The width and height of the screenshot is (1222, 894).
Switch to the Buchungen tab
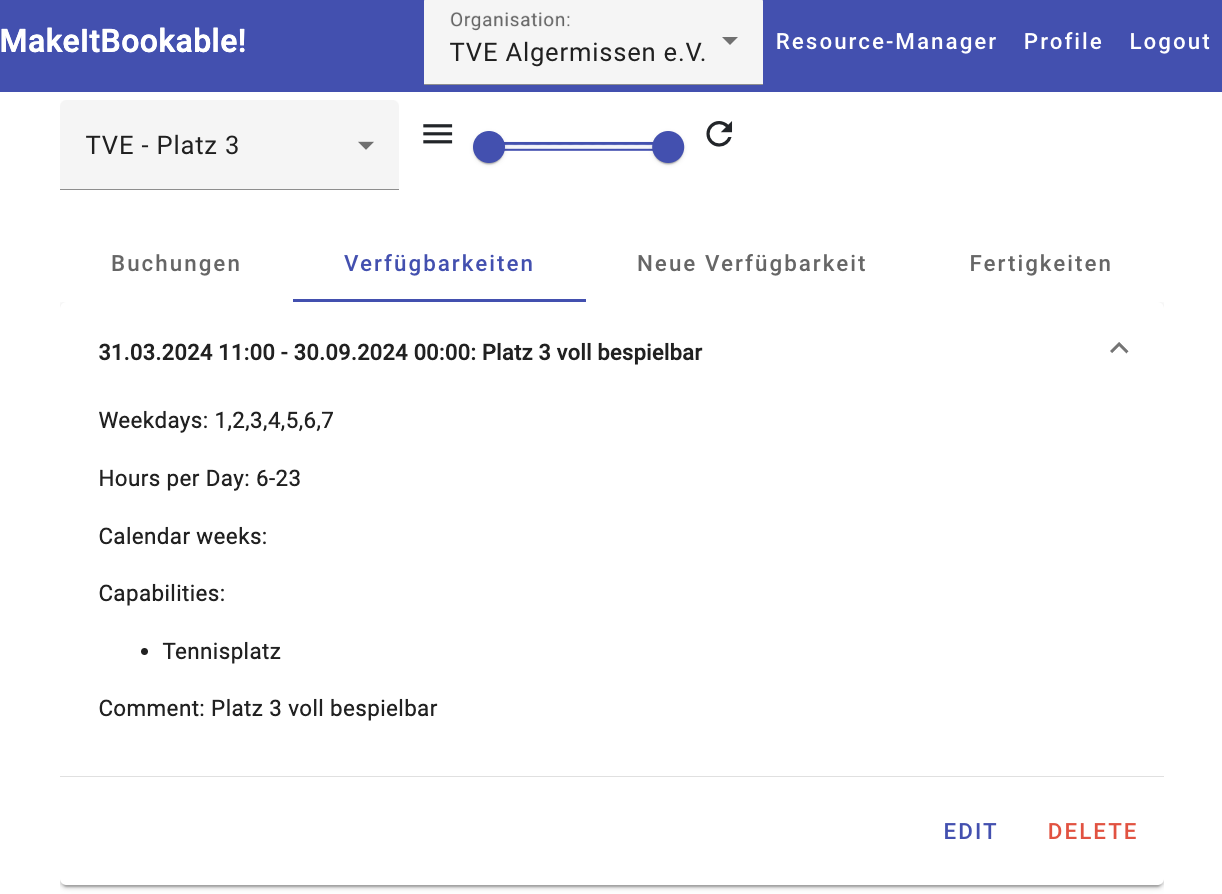(x=176, y=264)
